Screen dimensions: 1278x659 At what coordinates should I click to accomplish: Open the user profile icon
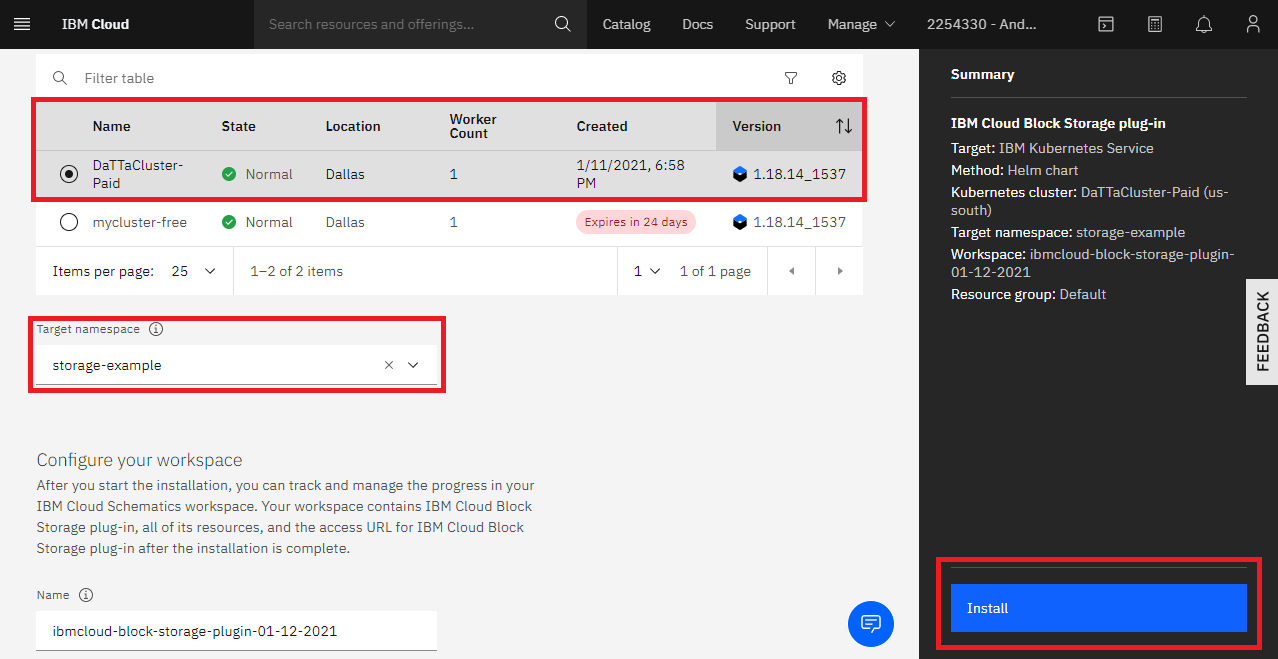pos(1253,24)
